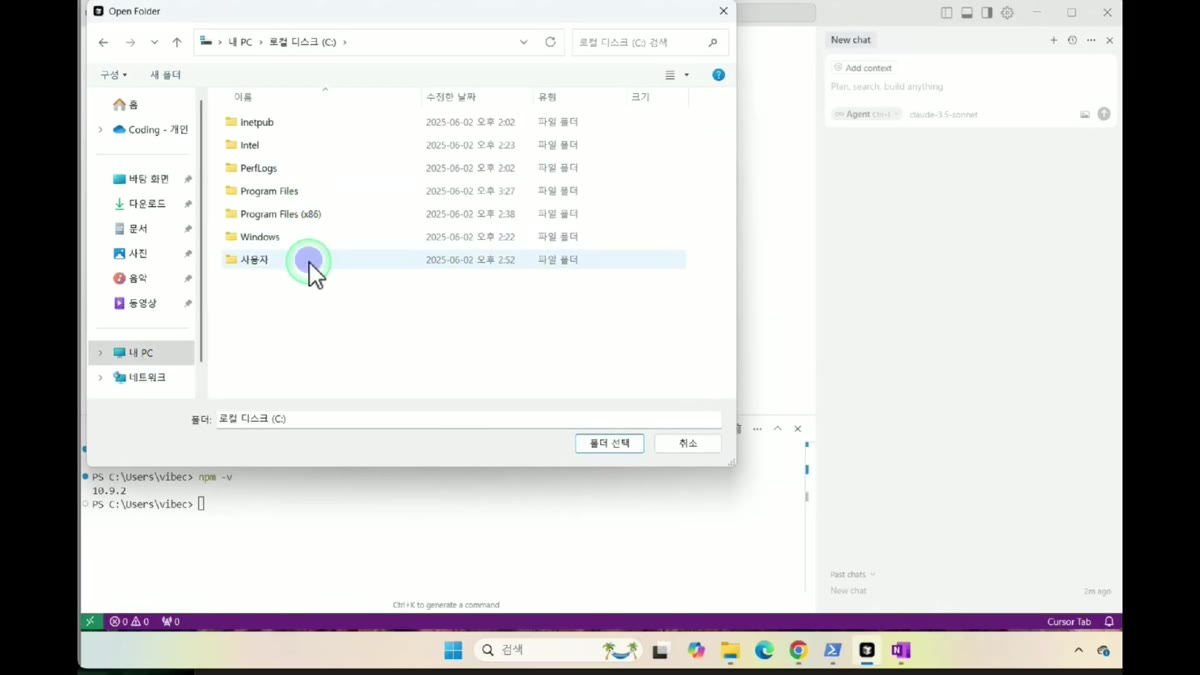Open Cursor settings gear icon
Image resolution: width=1200 pixels, height=675 pixels.
click(x=1007, y=13)
